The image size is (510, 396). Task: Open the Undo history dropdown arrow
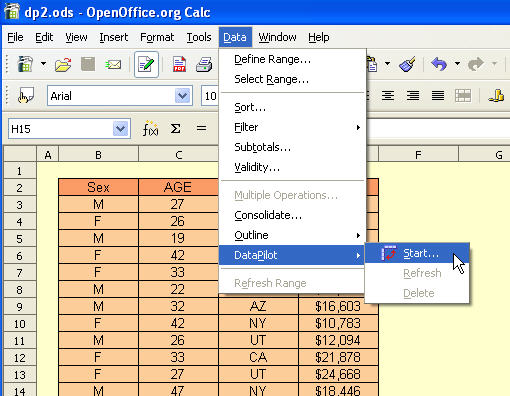(x=457, y=63)
